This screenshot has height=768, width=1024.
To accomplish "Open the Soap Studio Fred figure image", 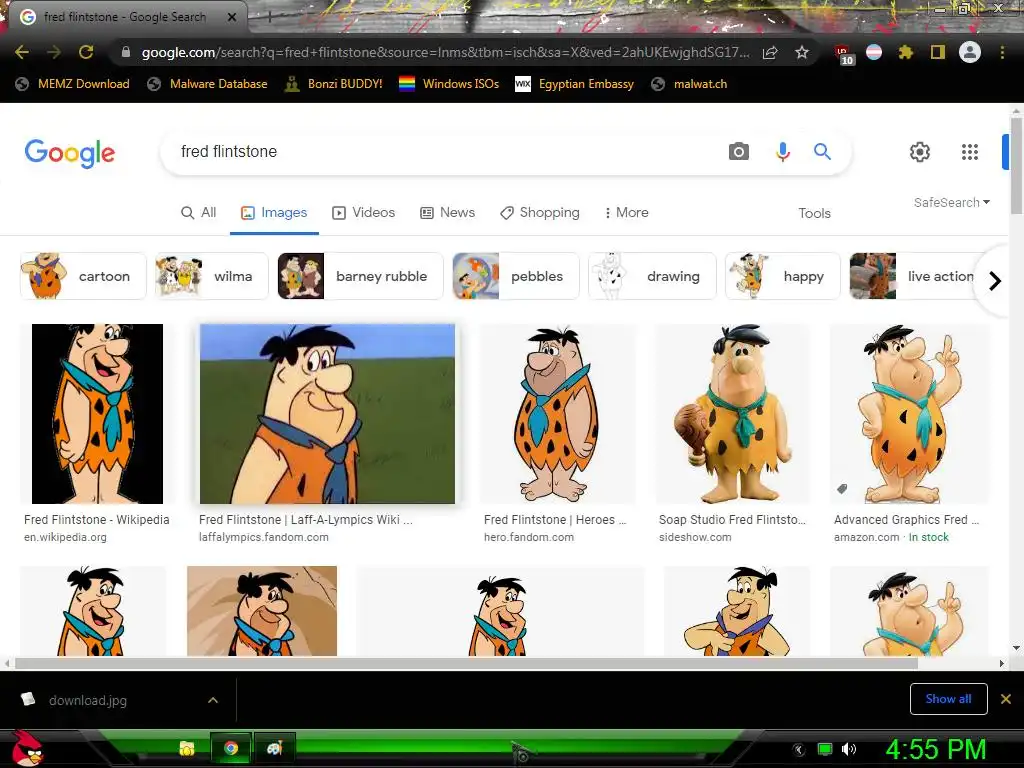I will (x=734, y=413).
